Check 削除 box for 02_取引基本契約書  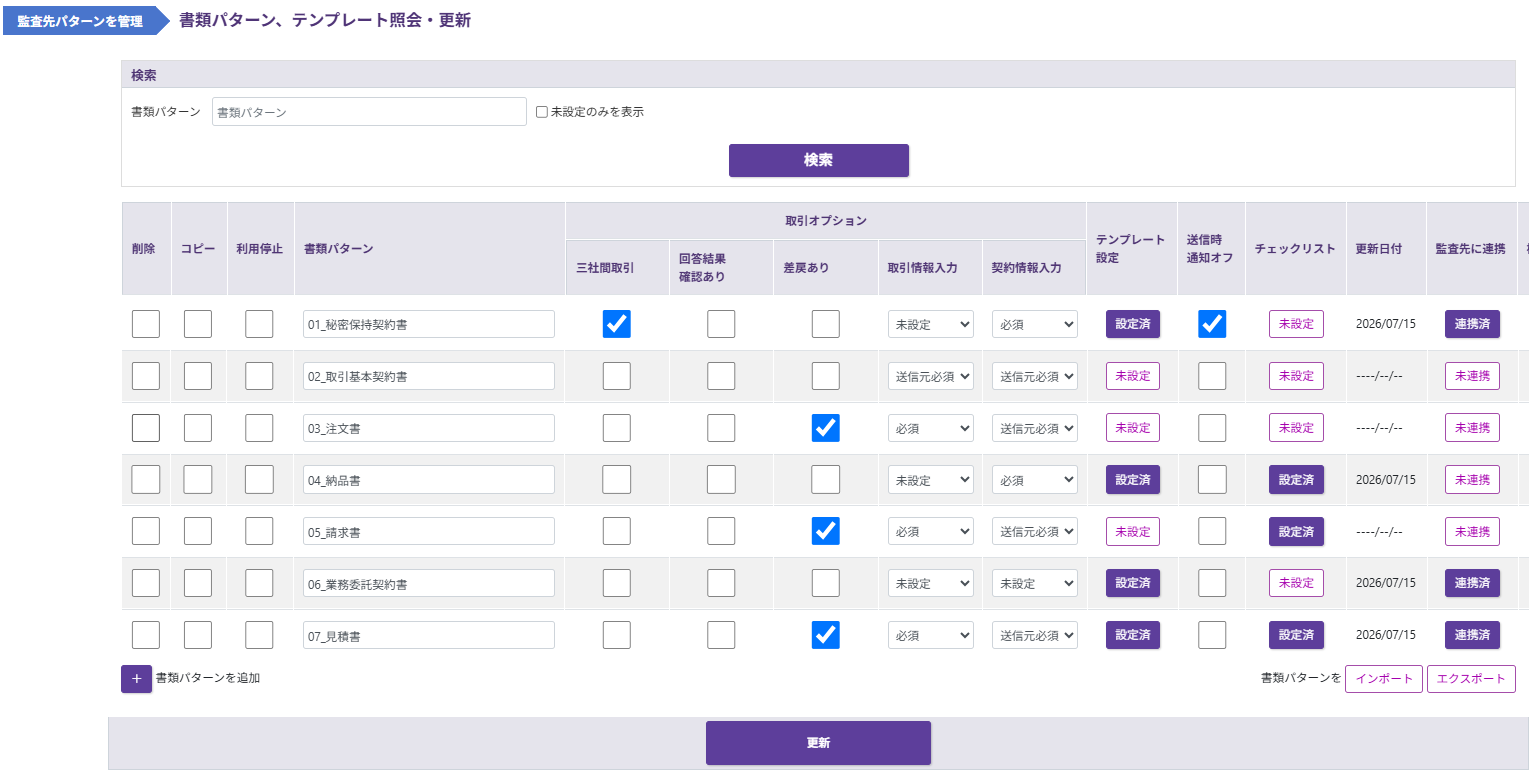pyautogui.click(x=146, y=376)
